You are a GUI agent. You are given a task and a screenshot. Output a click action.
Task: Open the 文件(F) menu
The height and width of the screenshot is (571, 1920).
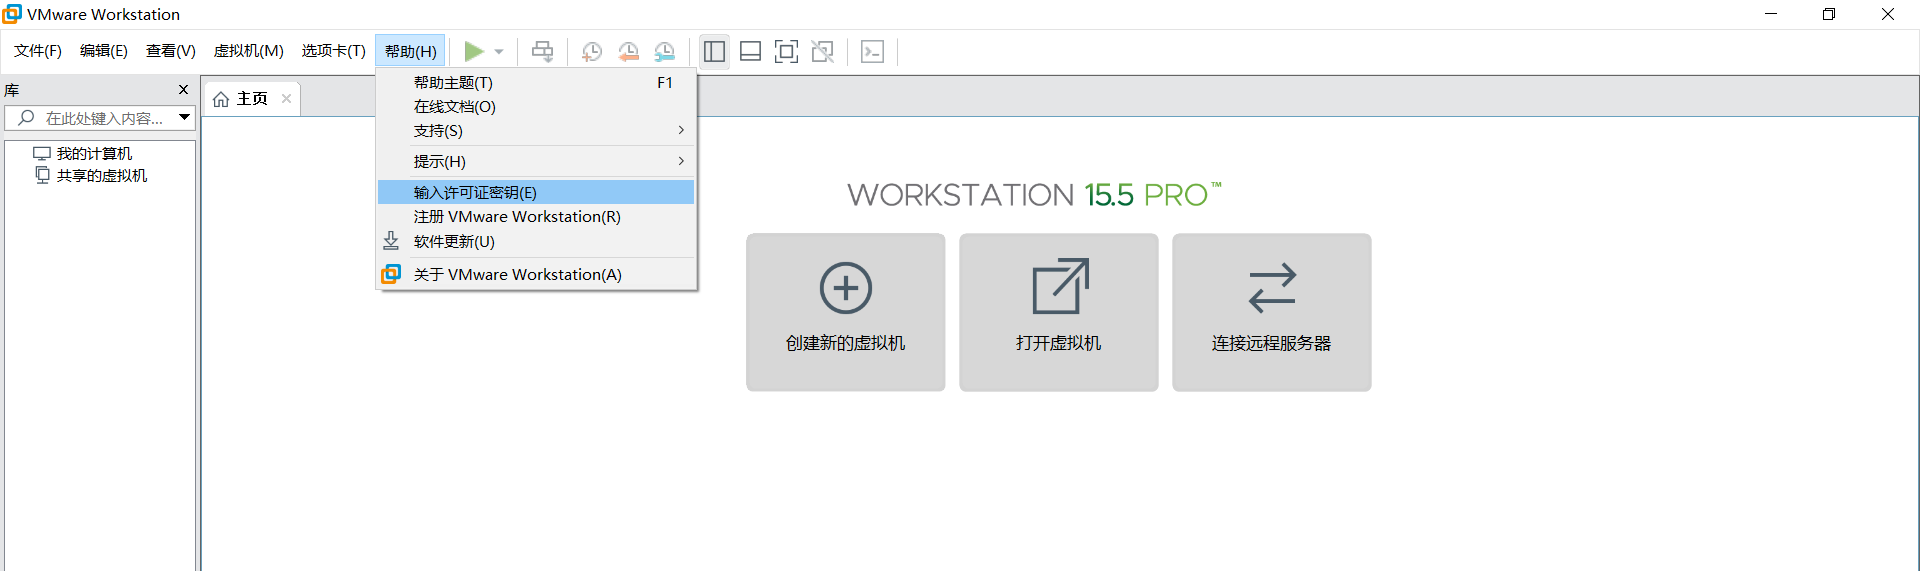click(38, 51)
